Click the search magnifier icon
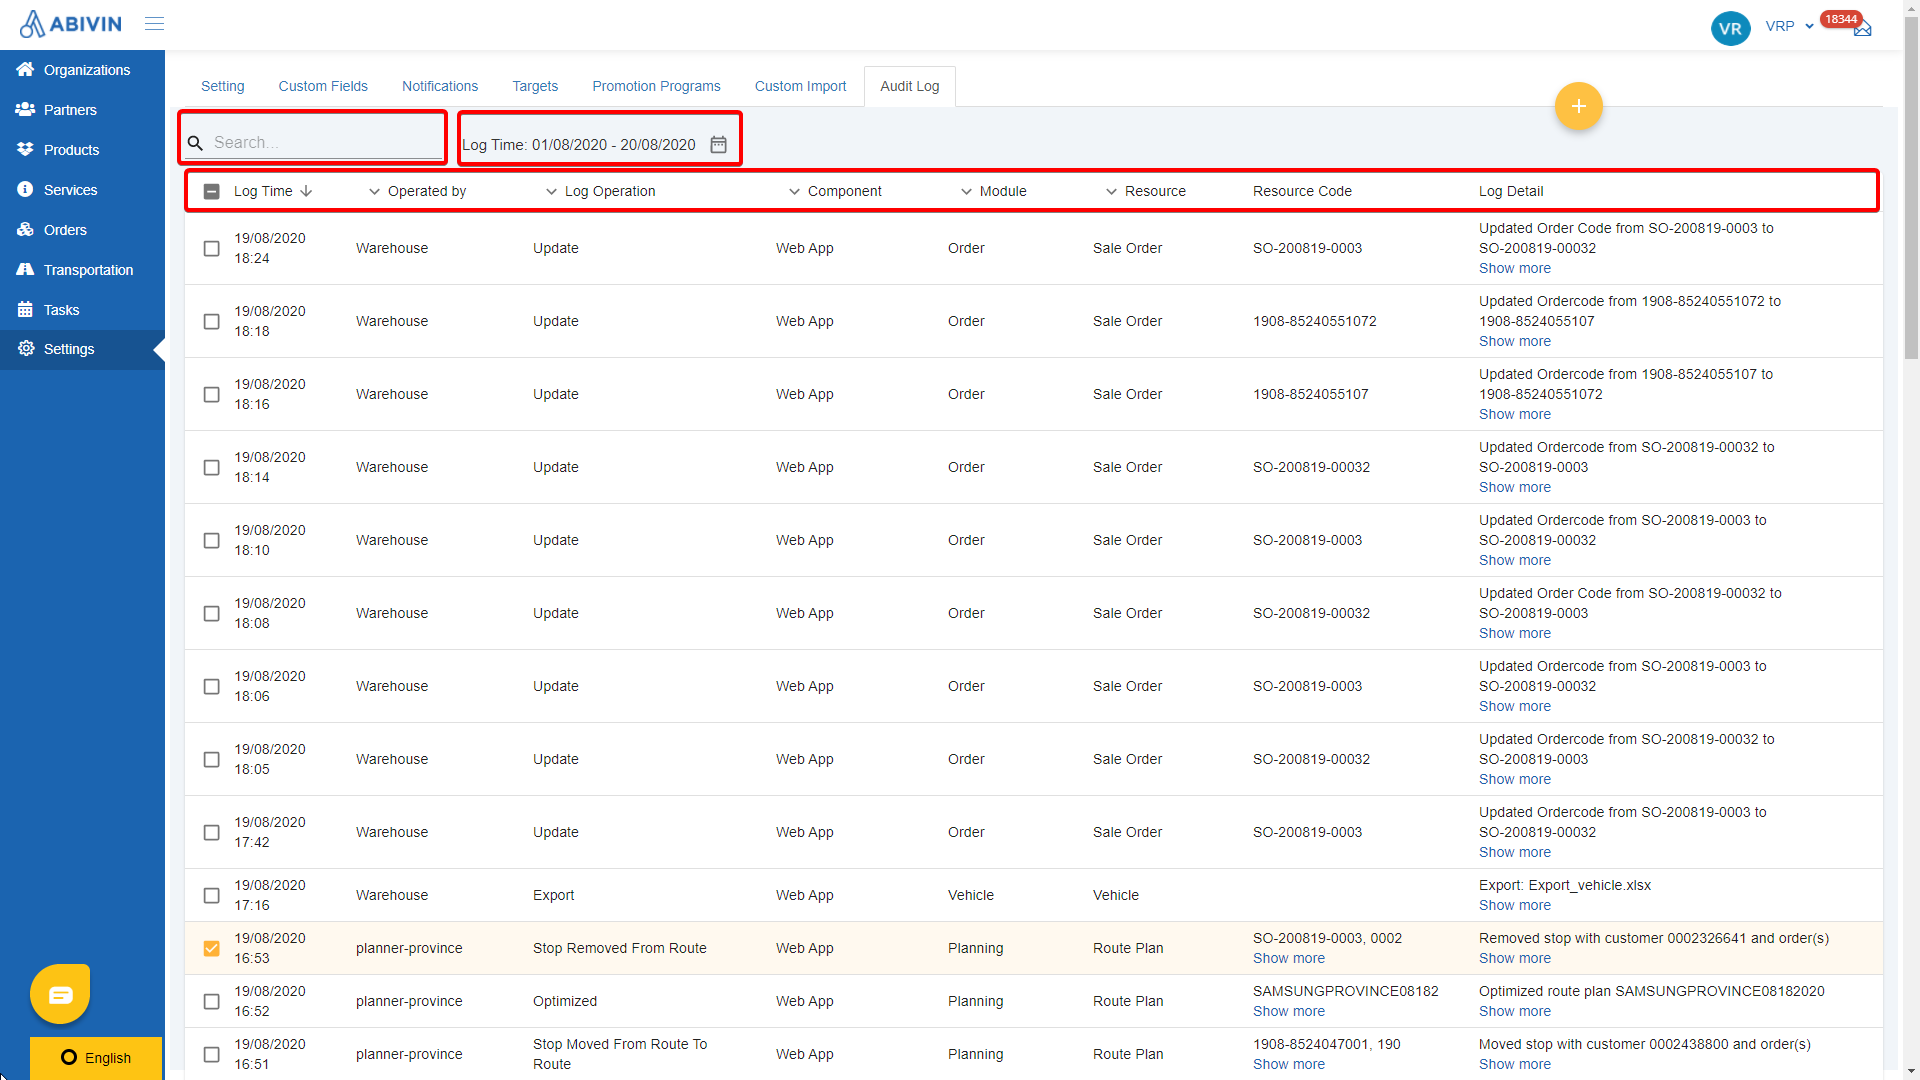 coord(195,143)
